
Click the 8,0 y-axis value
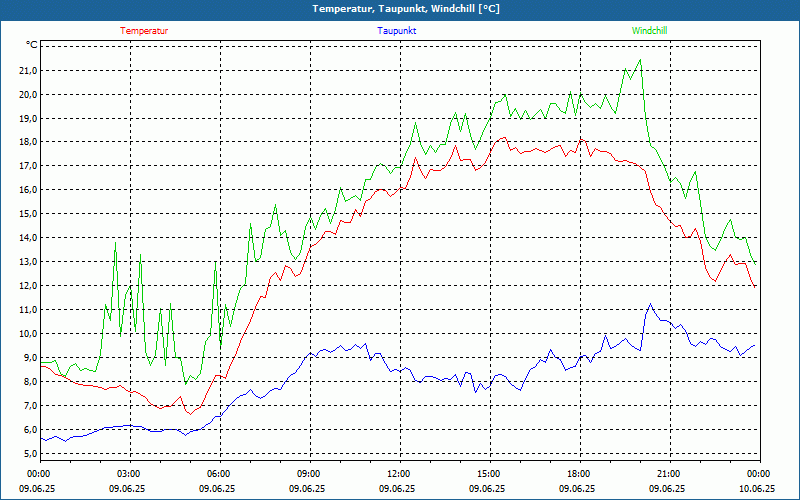[x=30, y=382]
